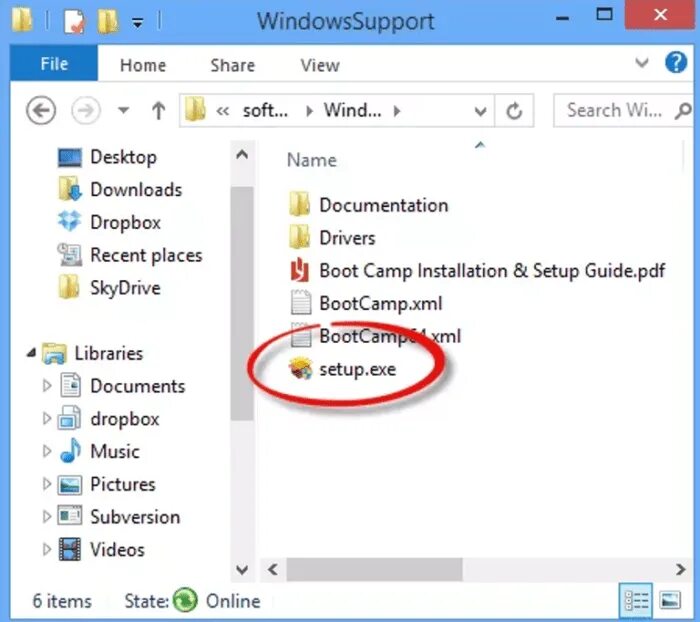Click the new folder icon in title bar
This screenshot has height=622, width=700.
tap(108, 21)
